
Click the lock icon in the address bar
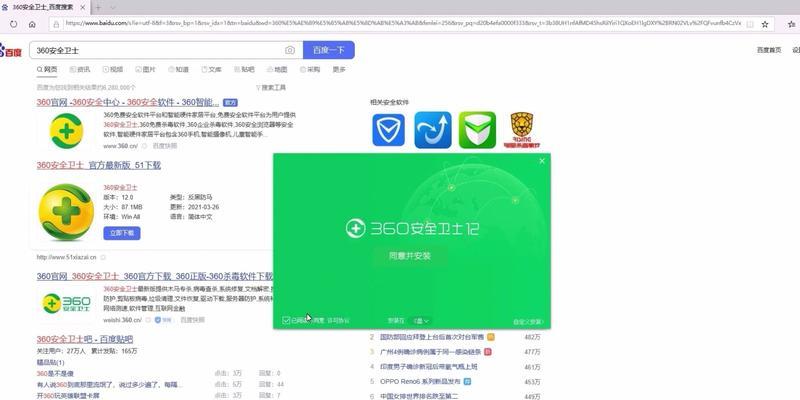click(56, 24)
